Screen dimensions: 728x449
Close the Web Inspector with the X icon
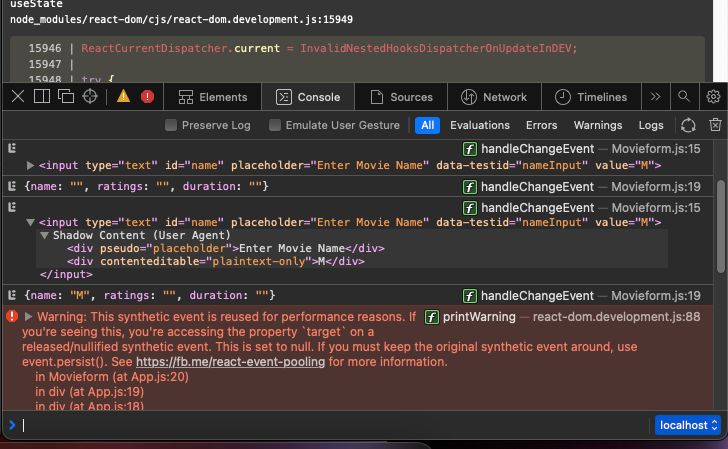coord(18,97)
